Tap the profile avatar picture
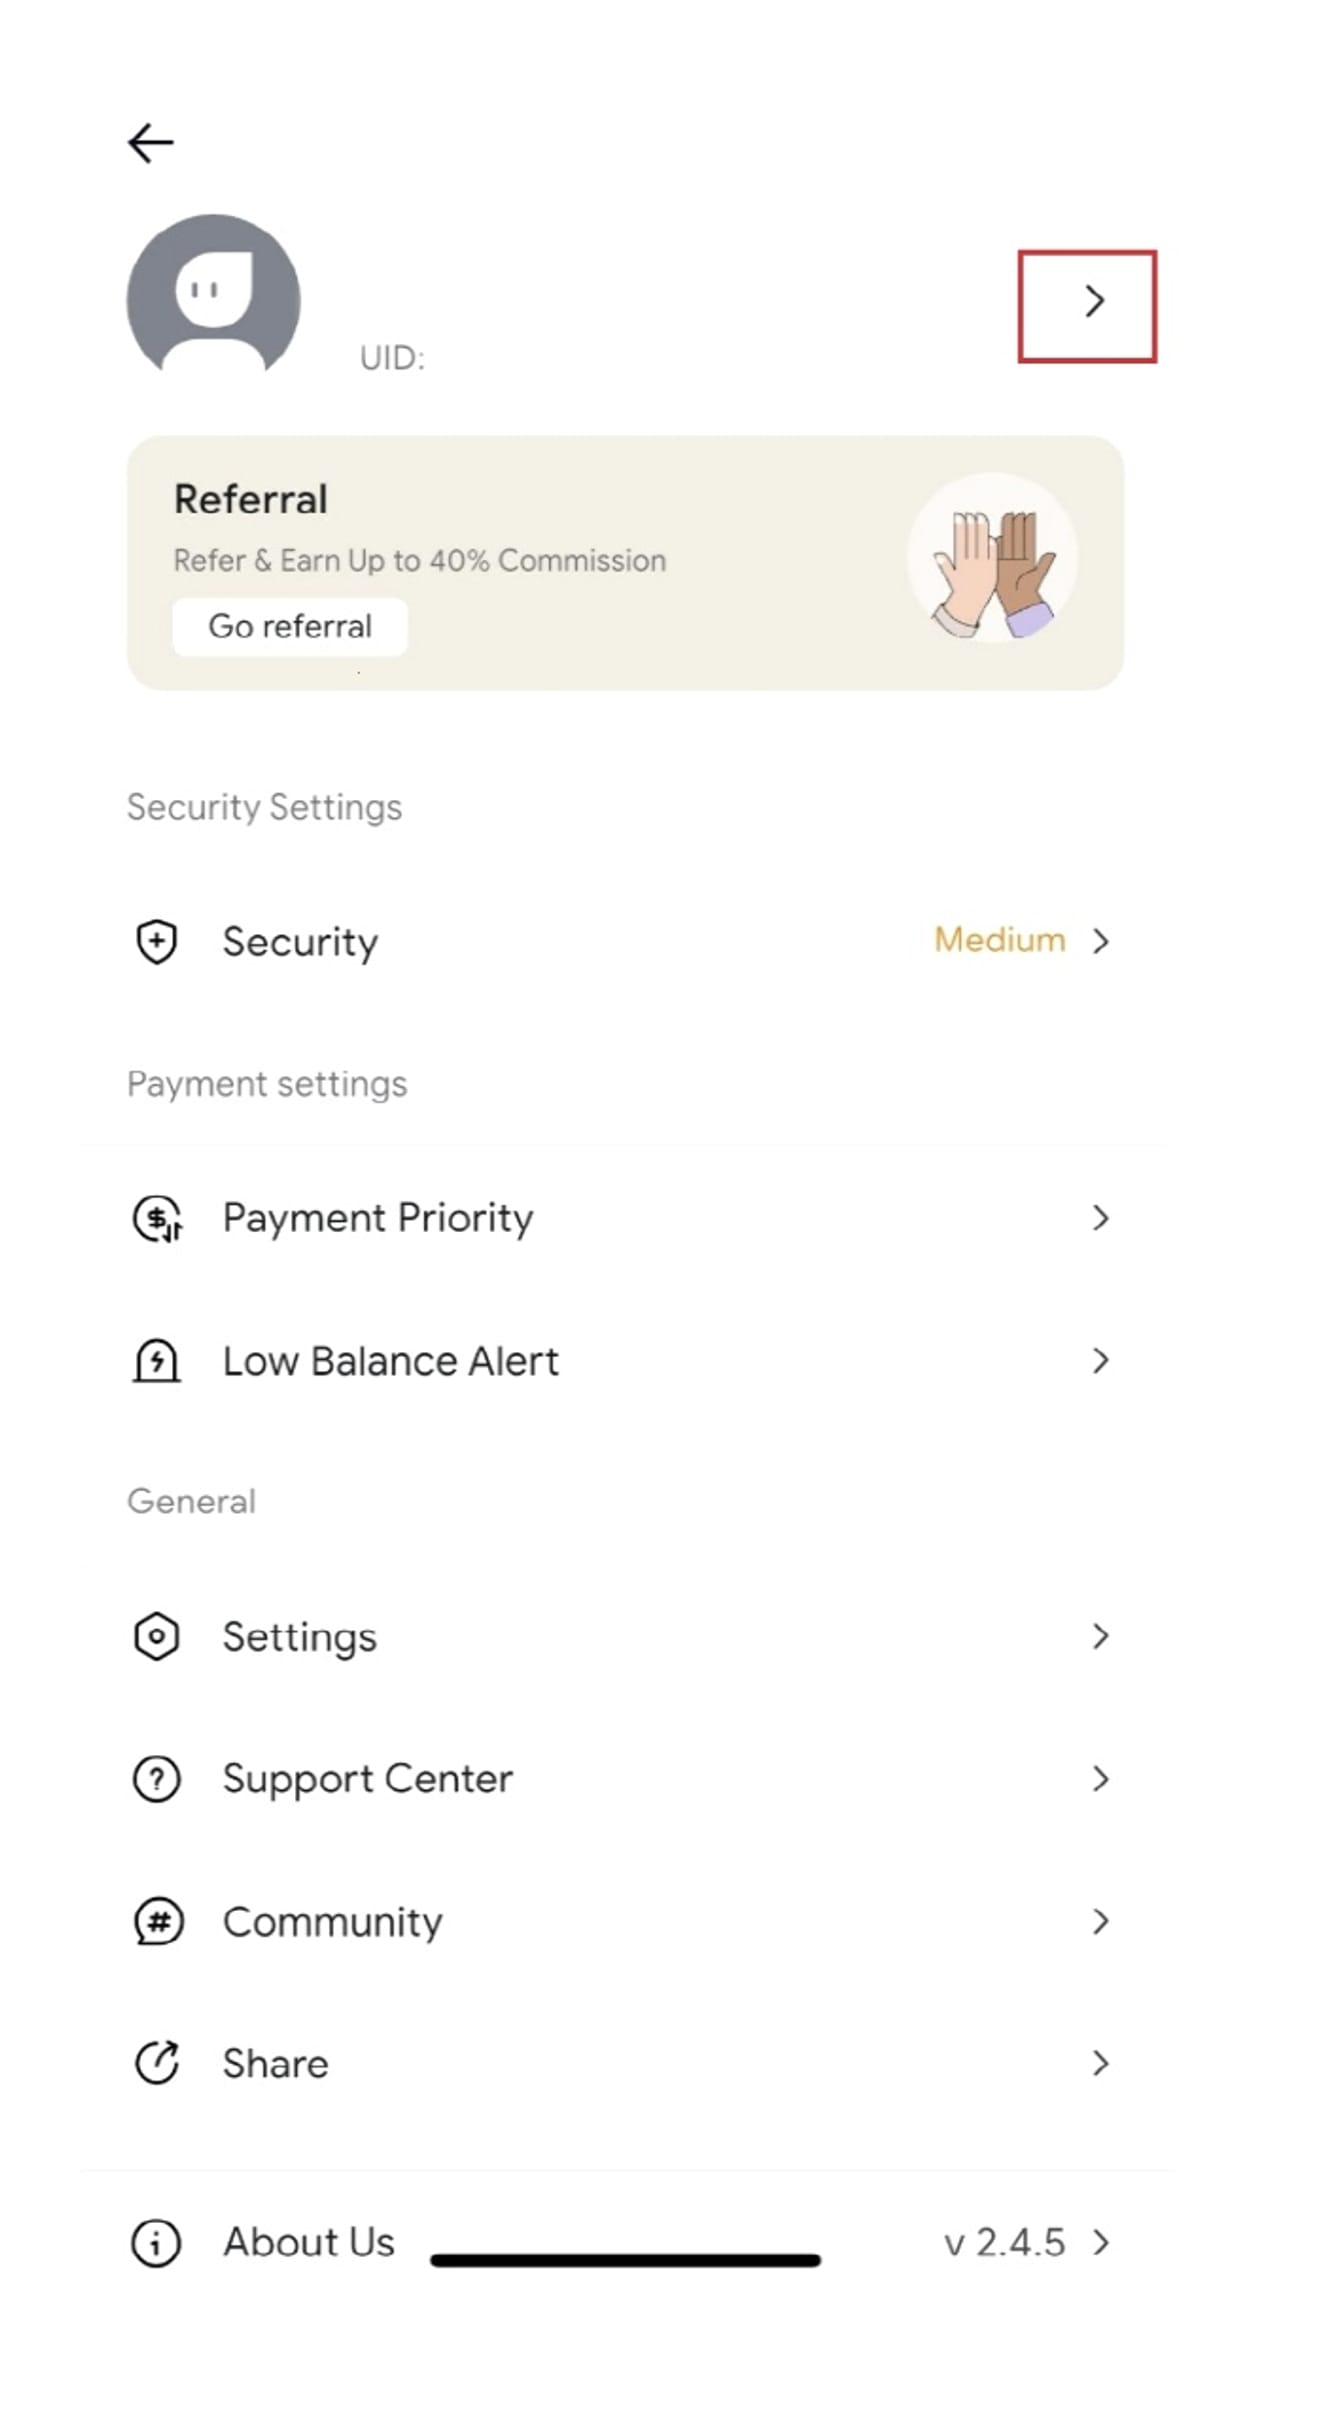The image size is (1320, 2423). (213, 296)
